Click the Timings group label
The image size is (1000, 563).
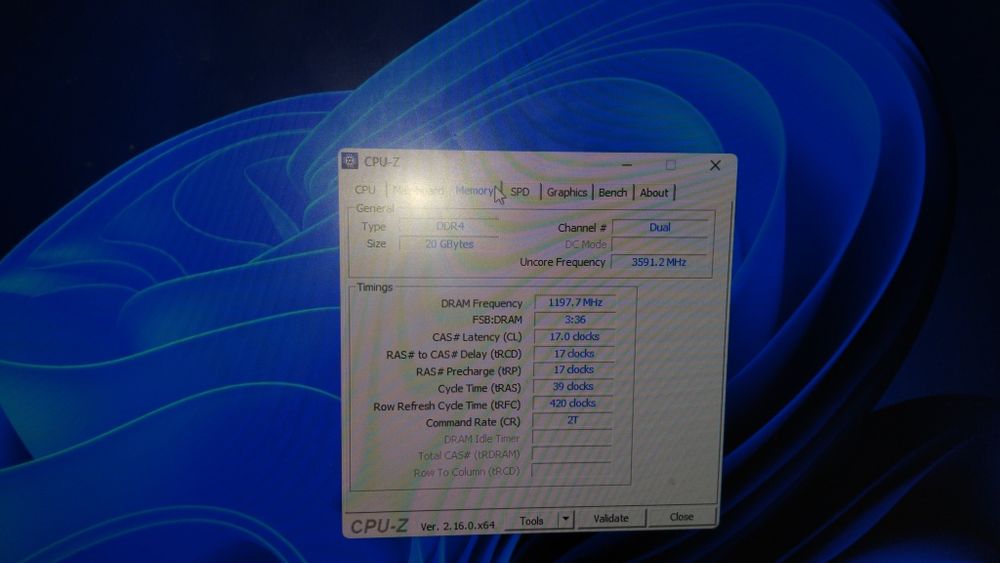coord(374,287)
